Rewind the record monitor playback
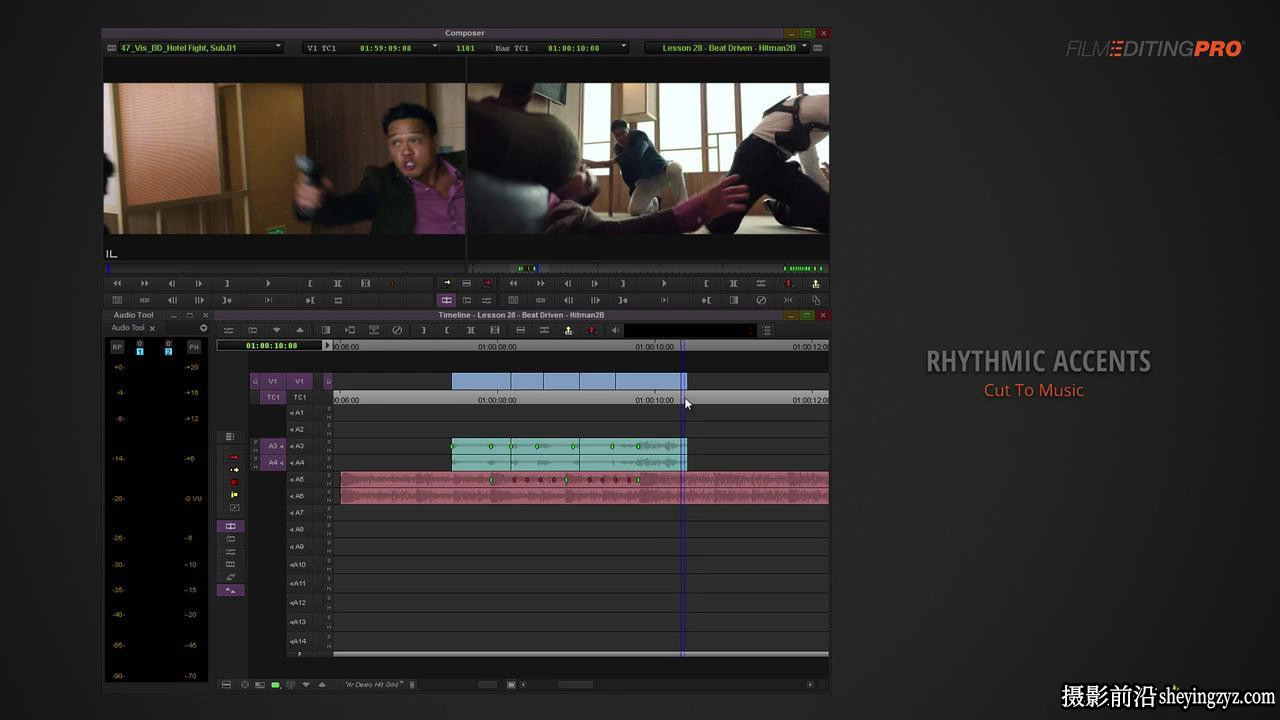The height and width of the screenshot is (720, 1280). coord(513,283)
